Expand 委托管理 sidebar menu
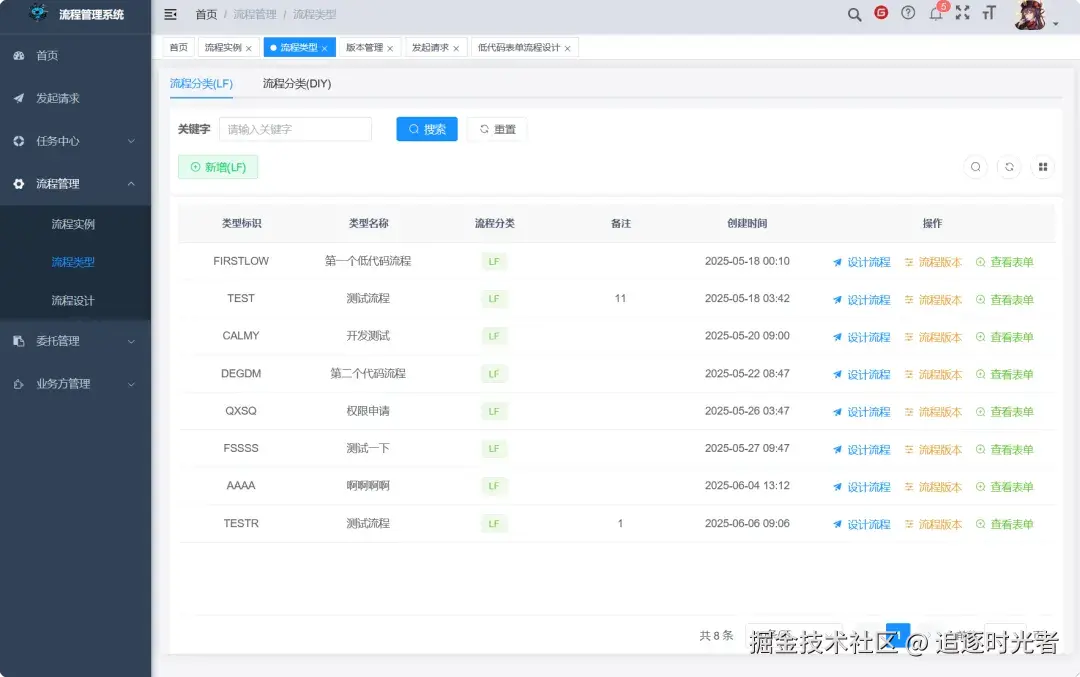 [x=75, y=341]
